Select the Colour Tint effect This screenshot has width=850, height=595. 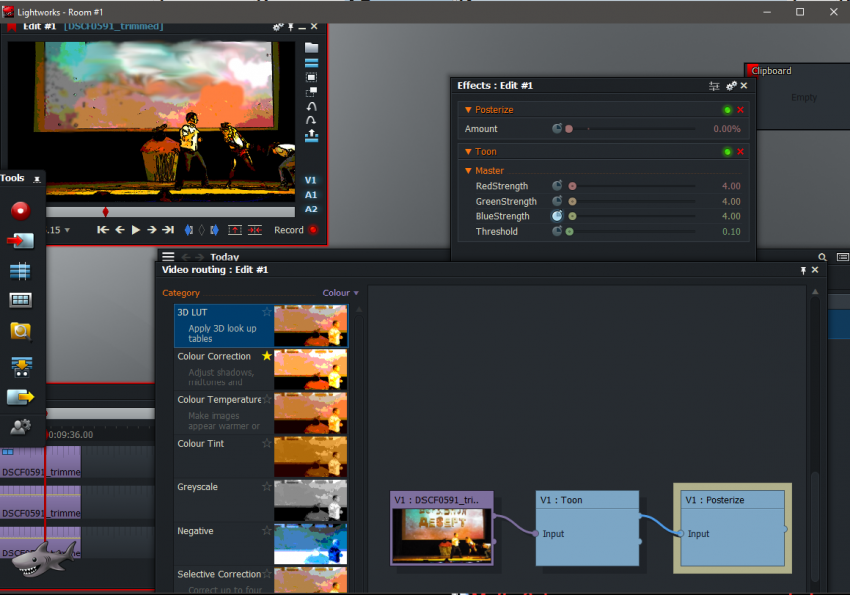click(261, 456)
